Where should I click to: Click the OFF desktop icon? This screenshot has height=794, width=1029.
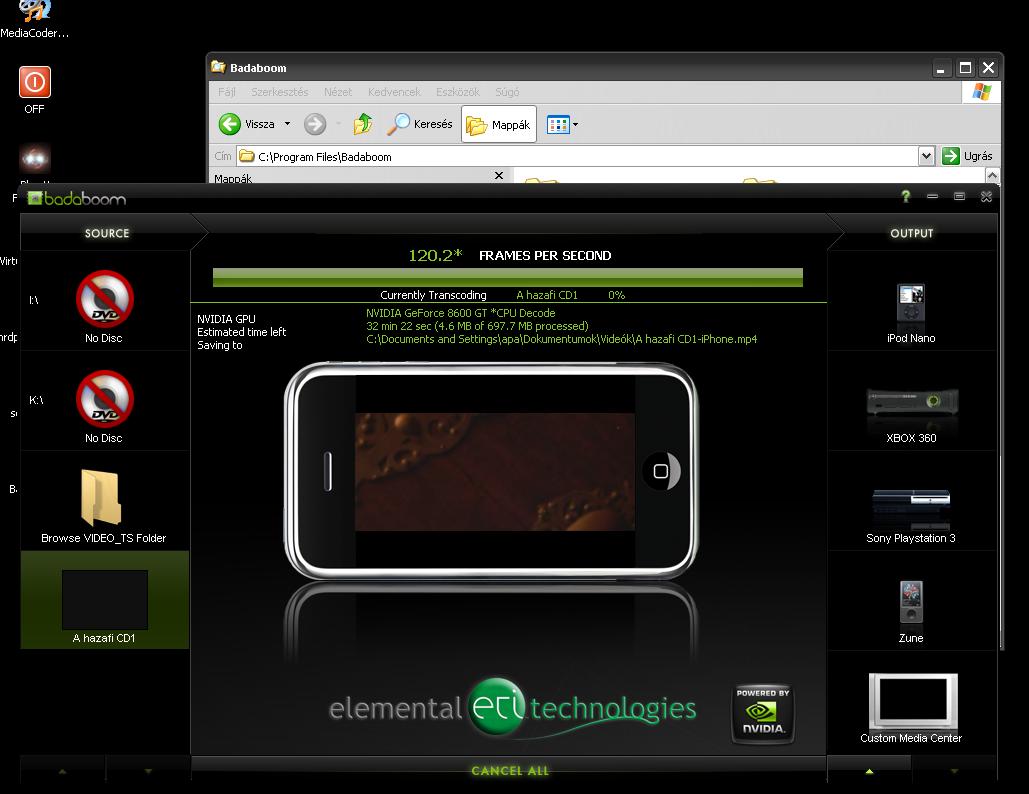pos(34,91)
